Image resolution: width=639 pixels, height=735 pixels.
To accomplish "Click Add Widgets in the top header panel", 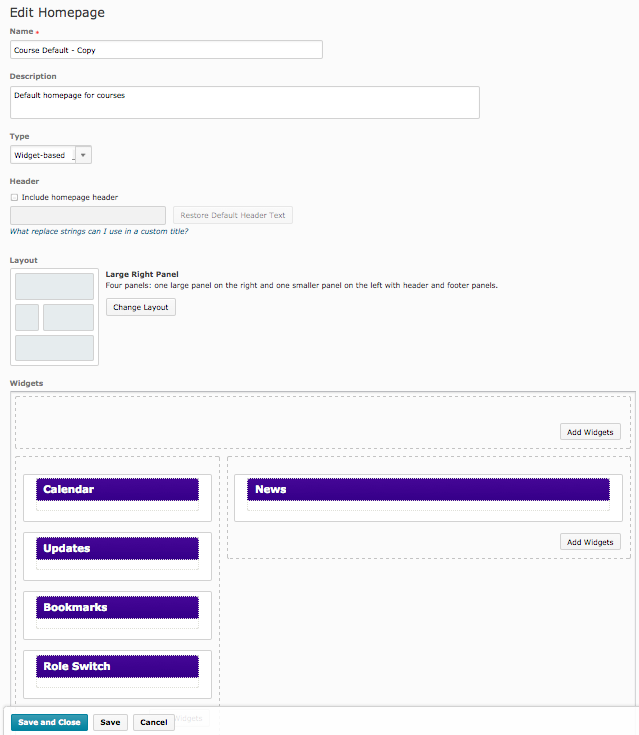I will 590,432.
